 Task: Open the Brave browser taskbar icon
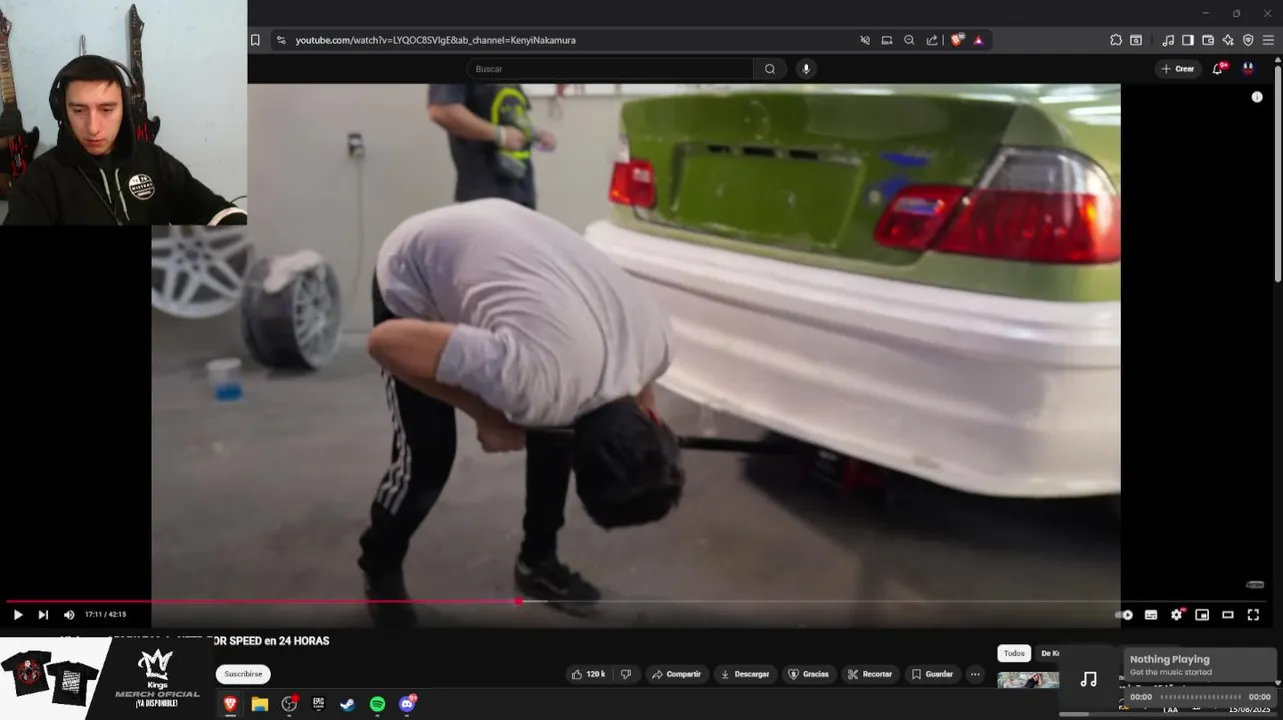click(231, 704)
